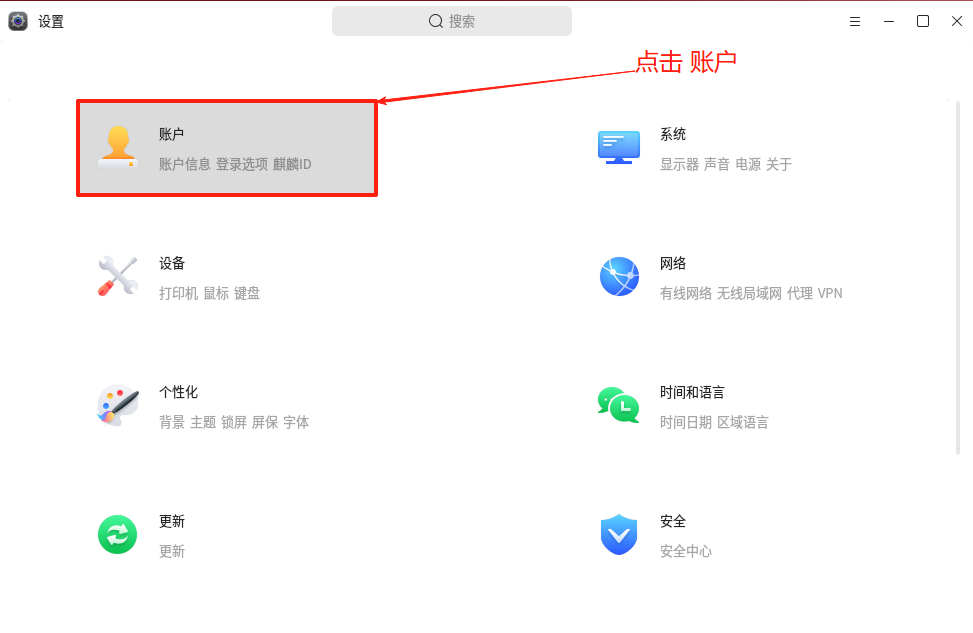The image size is (973, 633).
Task: Open 显示器 声音 电源 关于 system subtitle
Action: point(725,164)
